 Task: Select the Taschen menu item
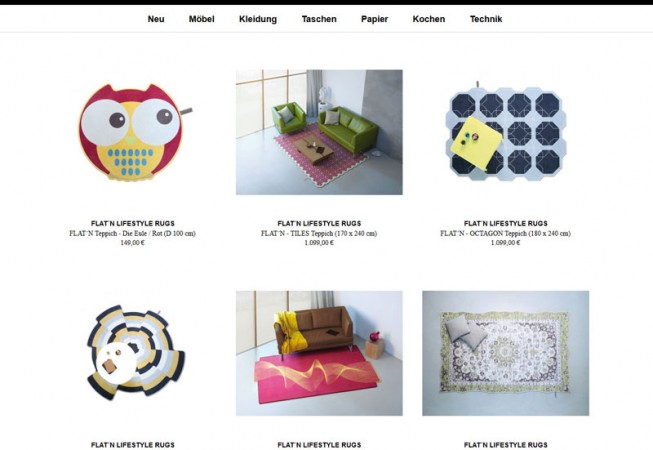point(319,19)
